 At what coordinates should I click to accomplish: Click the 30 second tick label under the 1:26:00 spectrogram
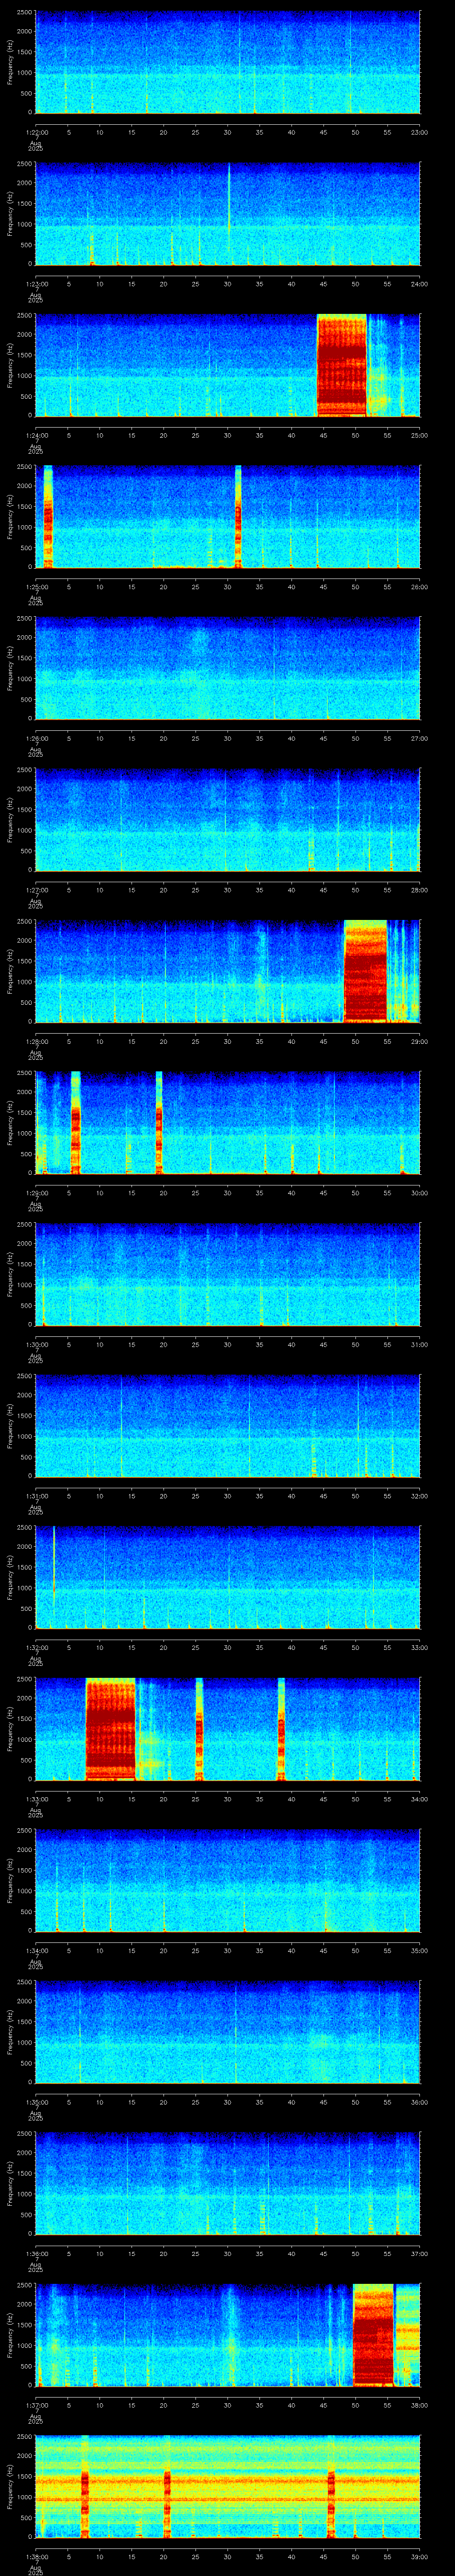point(227,738)
